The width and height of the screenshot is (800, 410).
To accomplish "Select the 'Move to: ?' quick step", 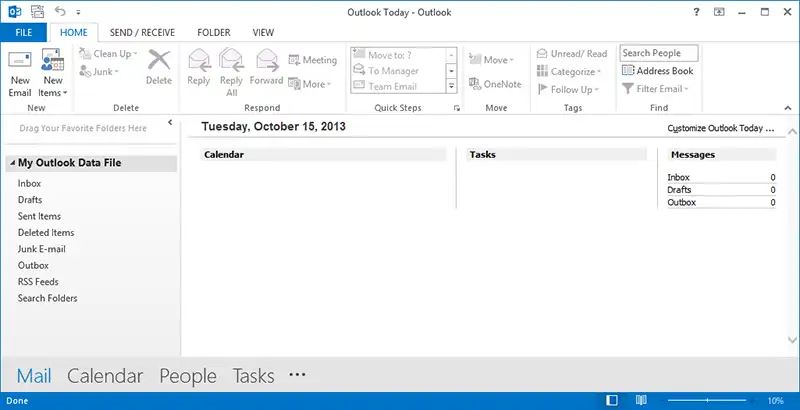I will (398, 55).
